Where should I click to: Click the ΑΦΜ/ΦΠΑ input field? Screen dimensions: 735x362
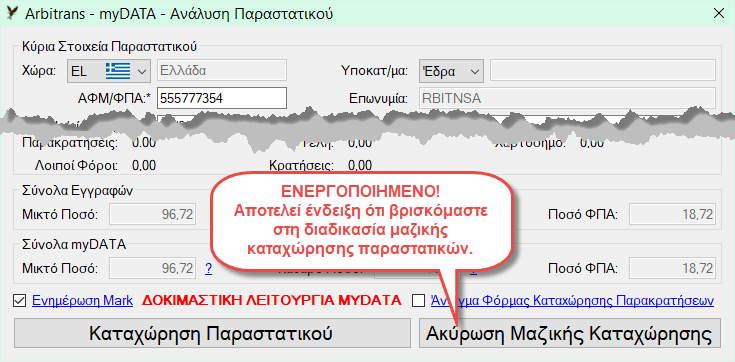tap(222, 98)
